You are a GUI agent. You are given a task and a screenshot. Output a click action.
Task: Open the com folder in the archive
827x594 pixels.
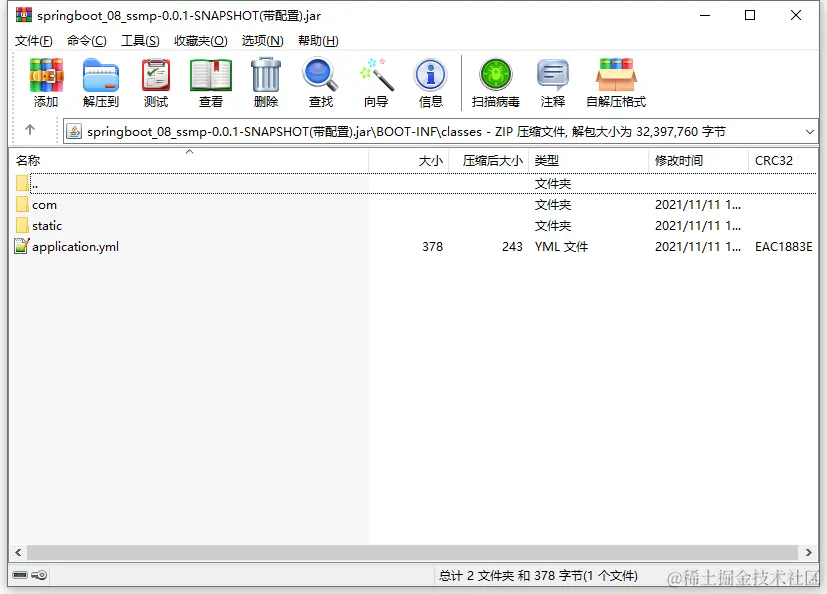tap(43, 204)
